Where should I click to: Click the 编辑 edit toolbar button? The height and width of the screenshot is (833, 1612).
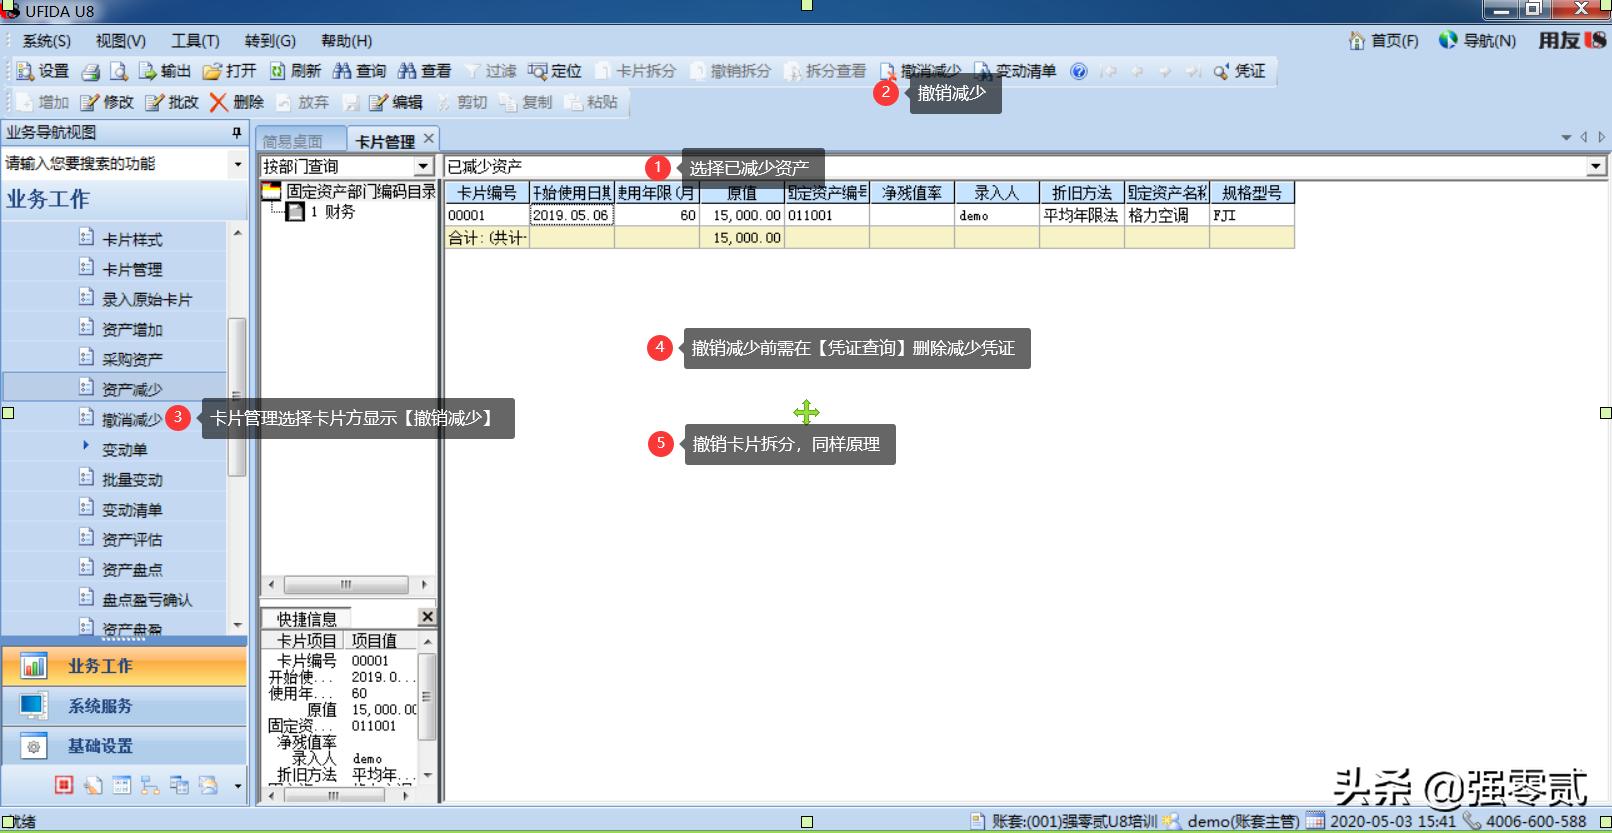pyautogui.click(x=396, y=102)
